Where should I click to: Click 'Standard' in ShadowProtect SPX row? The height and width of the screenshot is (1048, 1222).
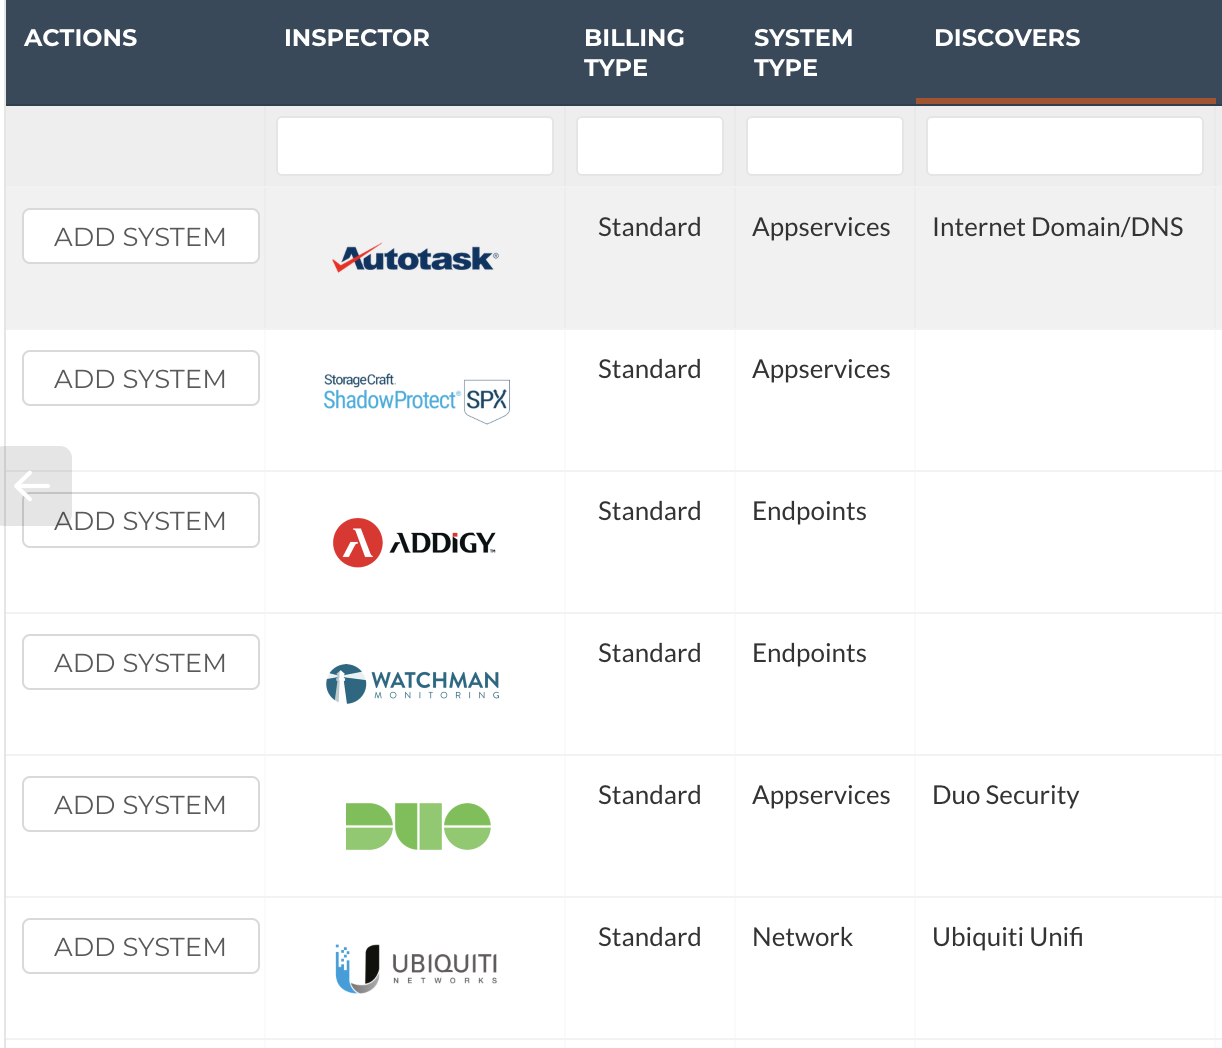tap(650, 369)
